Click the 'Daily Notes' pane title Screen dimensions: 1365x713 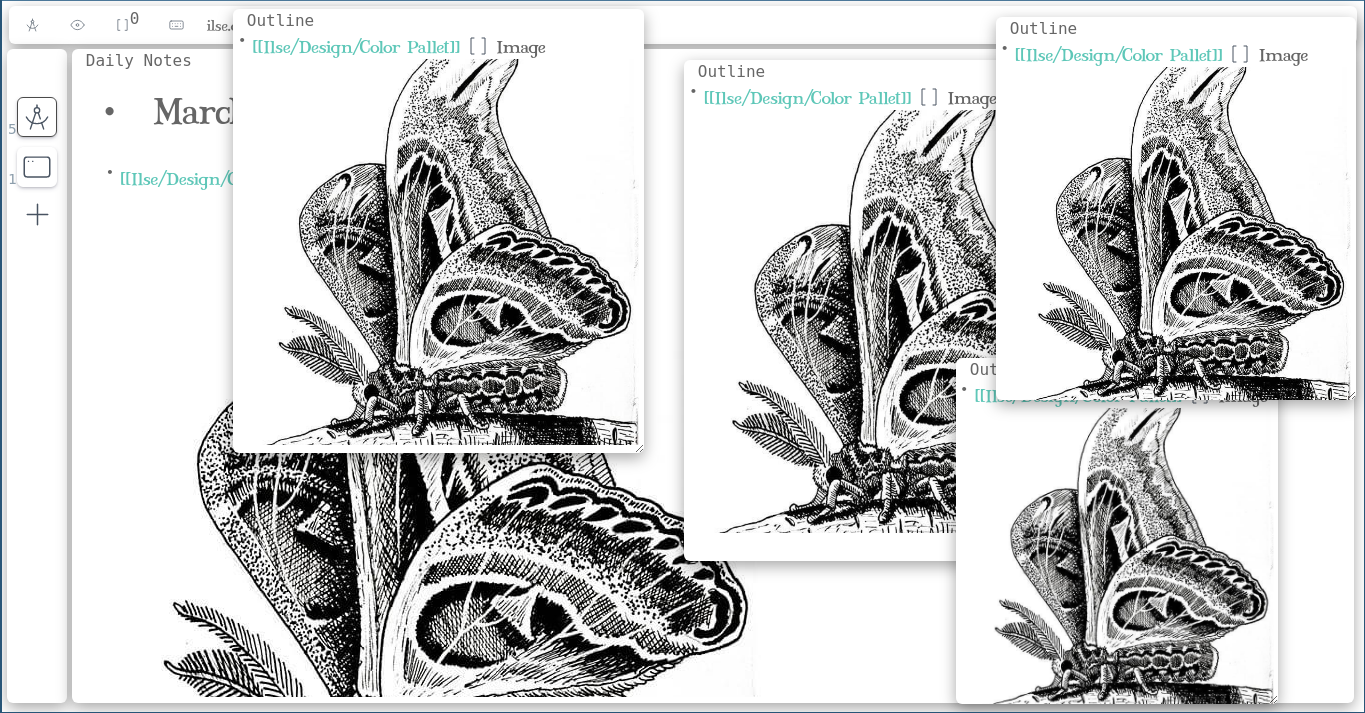click(x=138, y=60)
